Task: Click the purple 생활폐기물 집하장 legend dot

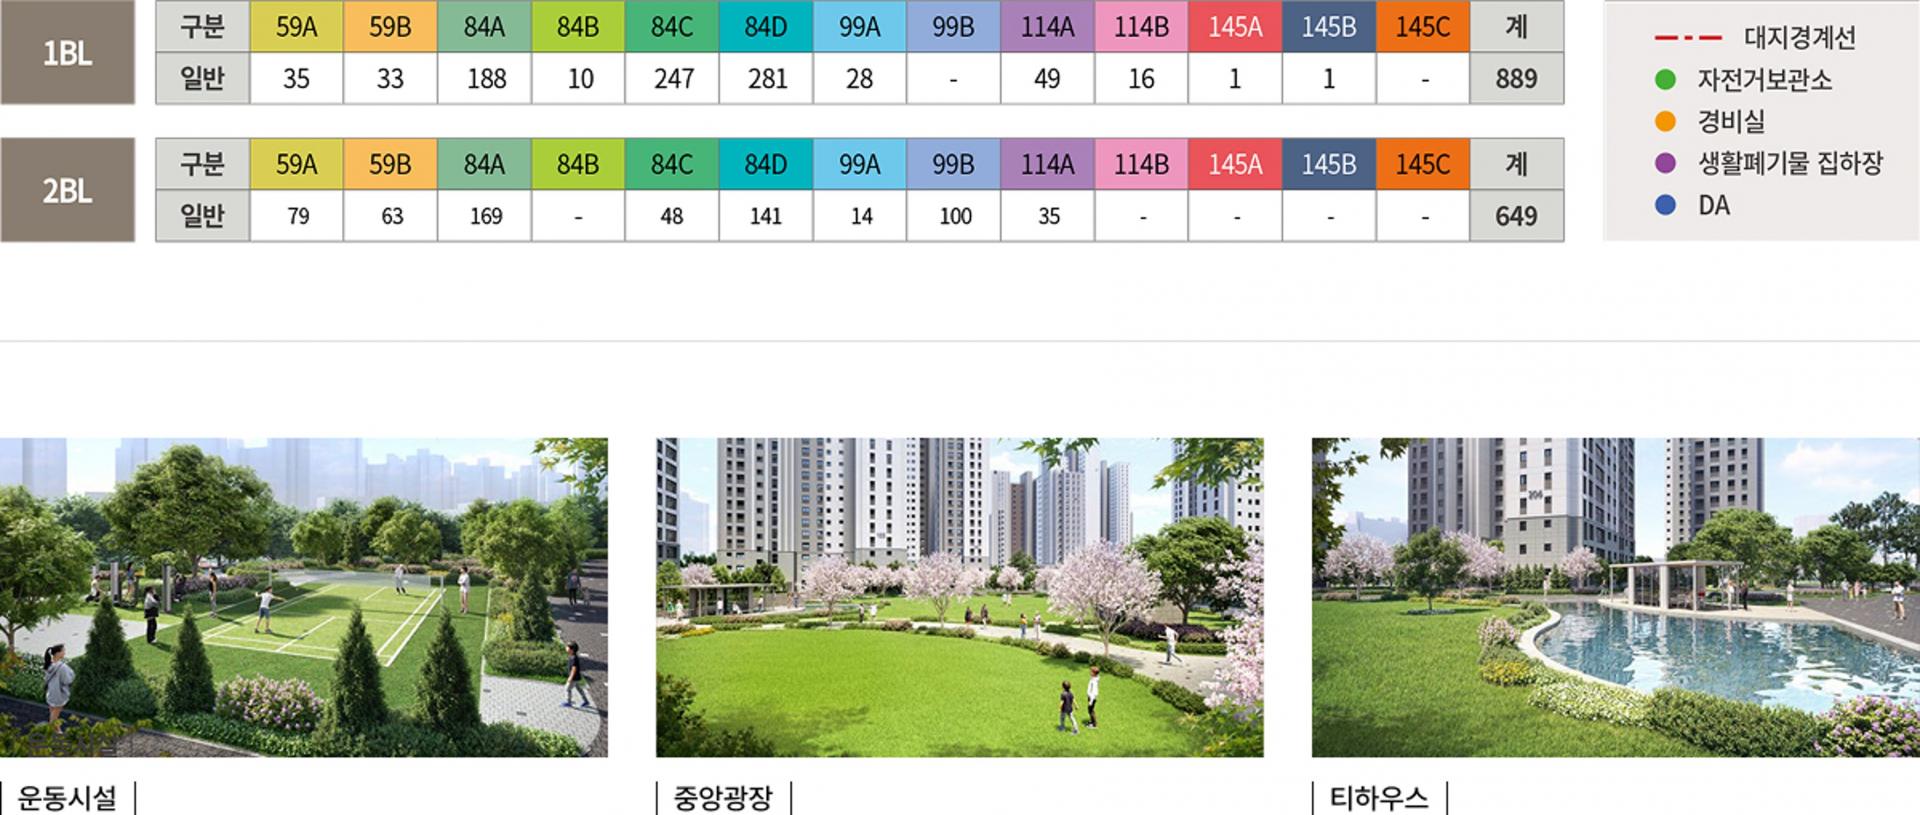Action: [x=1665, y=163]
